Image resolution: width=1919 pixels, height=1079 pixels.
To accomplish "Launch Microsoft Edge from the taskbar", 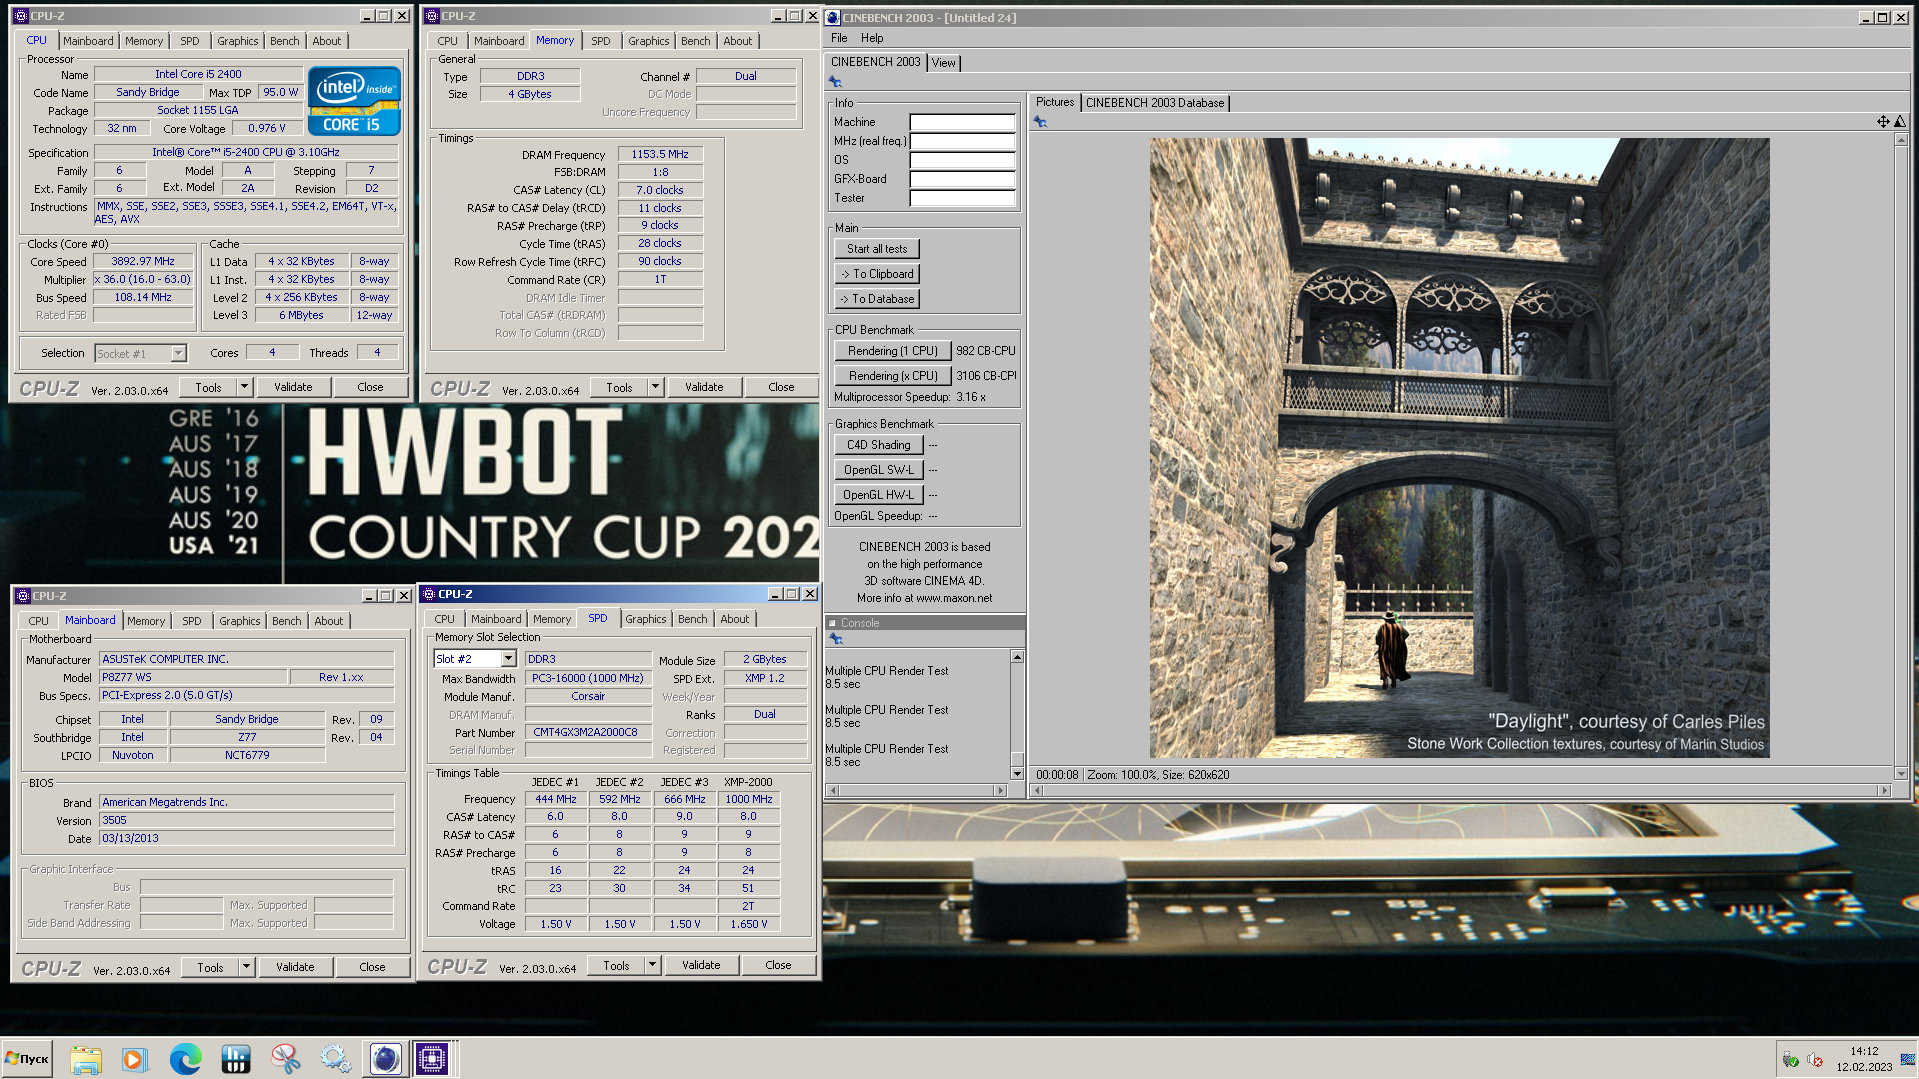I will point(185,1058).
